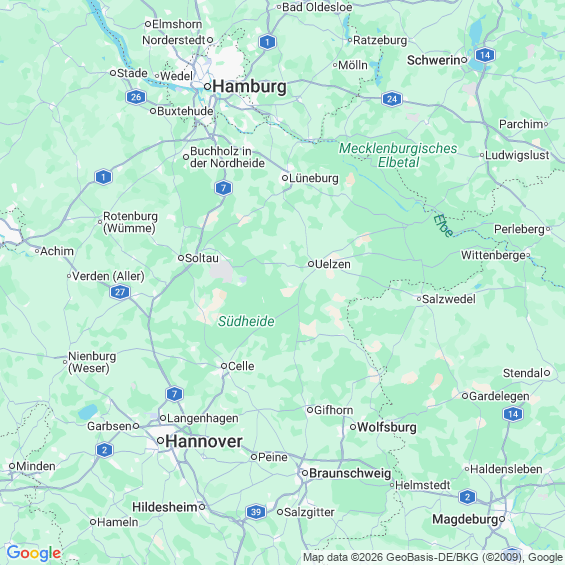Click the route 2 shield near Magdeburg

[x=467, y=497]
